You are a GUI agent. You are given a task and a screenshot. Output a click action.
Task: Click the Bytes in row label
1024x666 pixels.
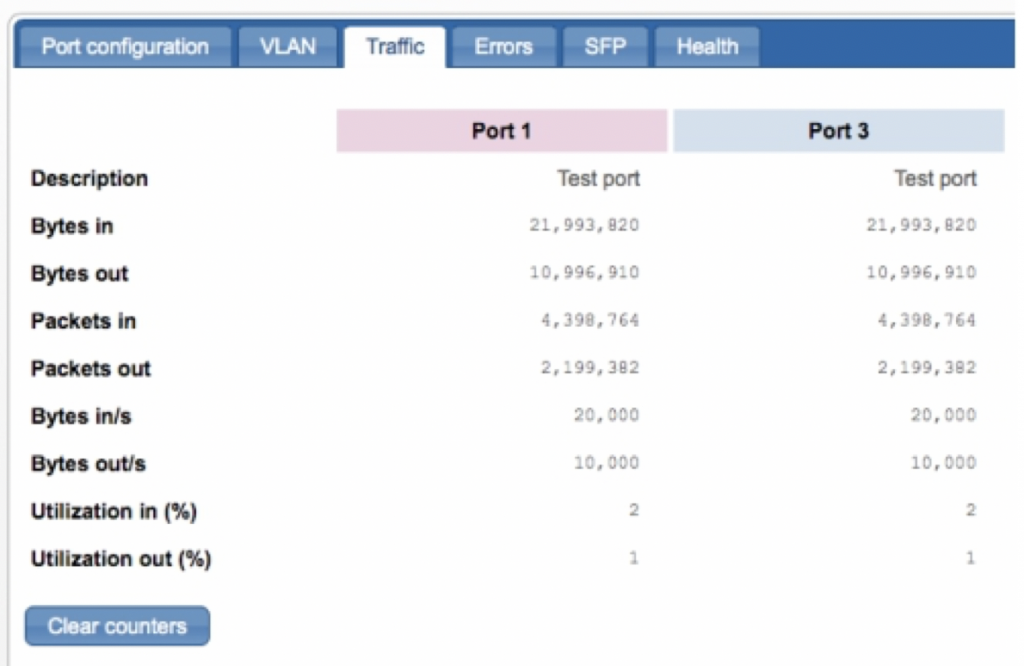[72, 226]
